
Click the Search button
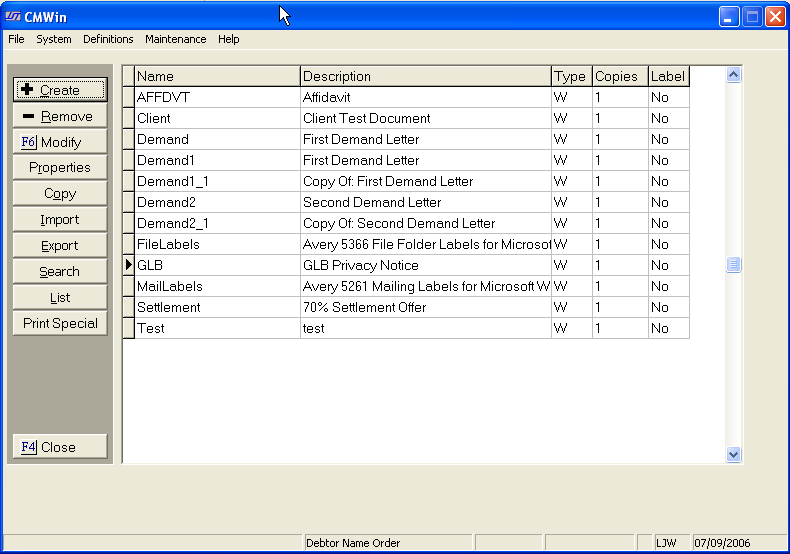60,272
